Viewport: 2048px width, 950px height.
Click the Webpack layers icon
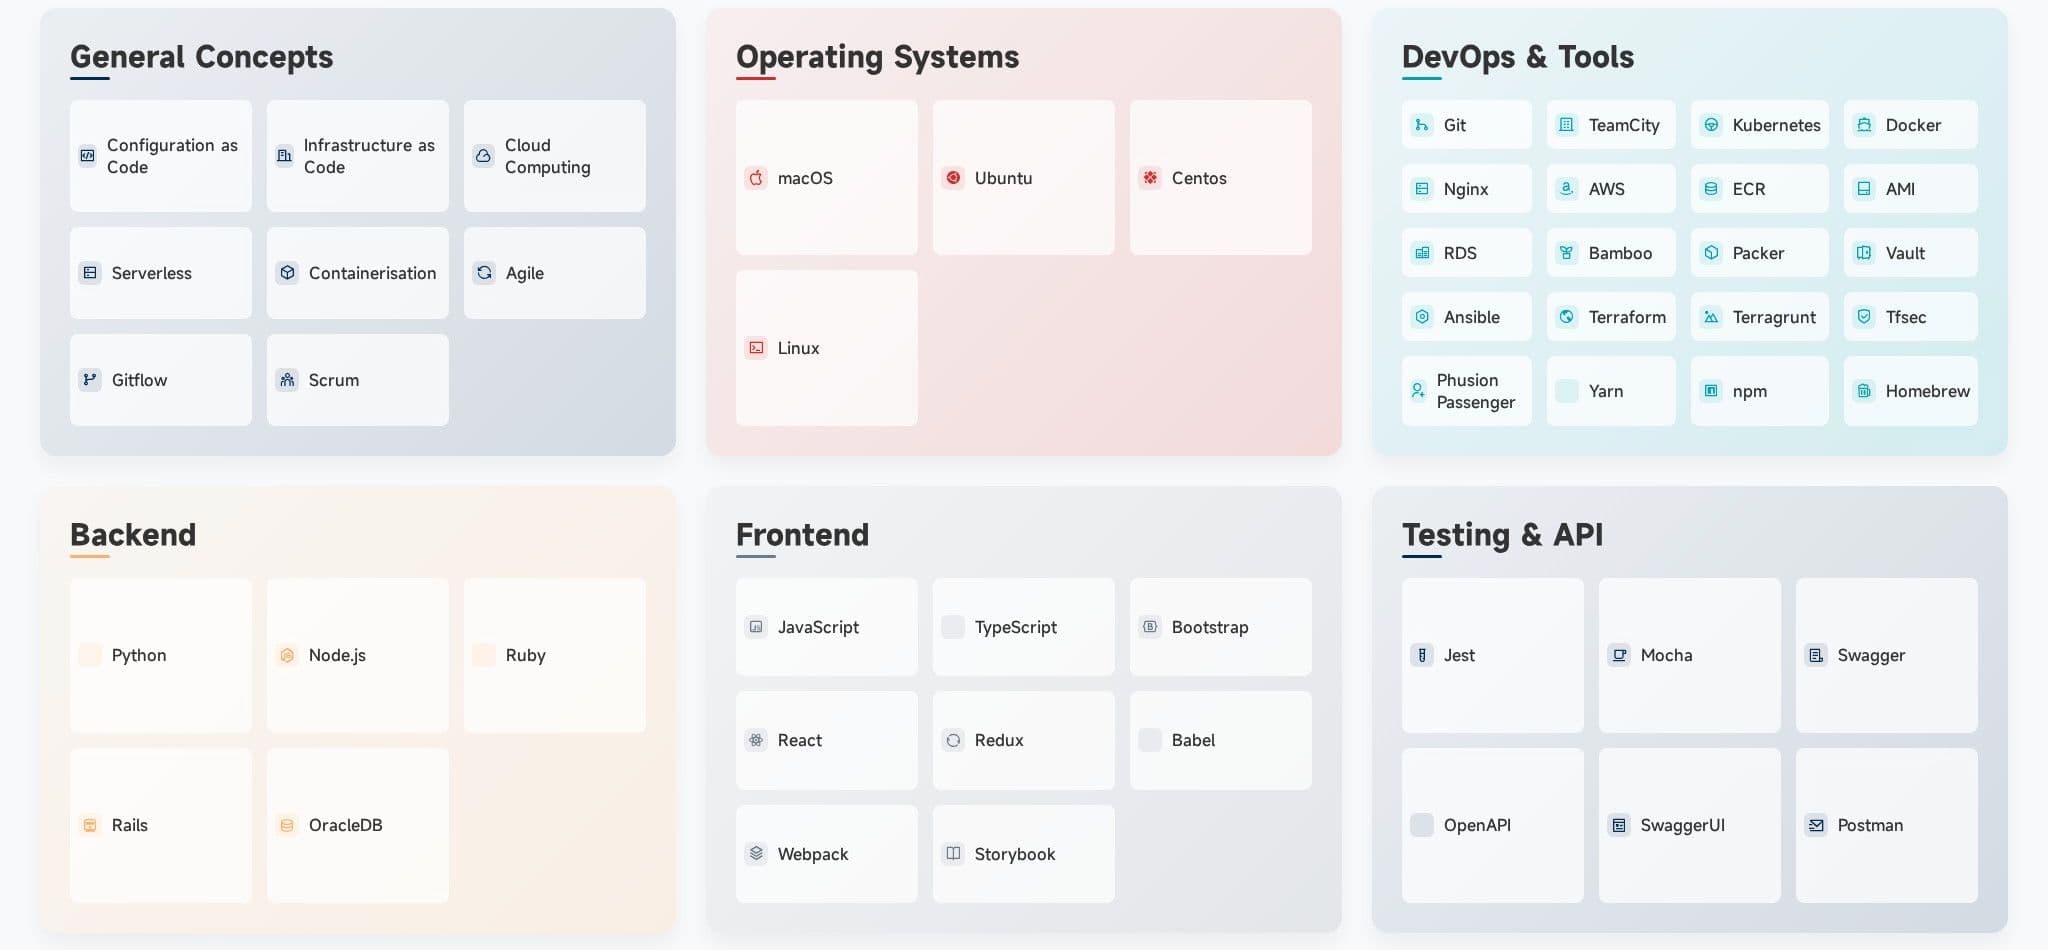tap(756, 854)
